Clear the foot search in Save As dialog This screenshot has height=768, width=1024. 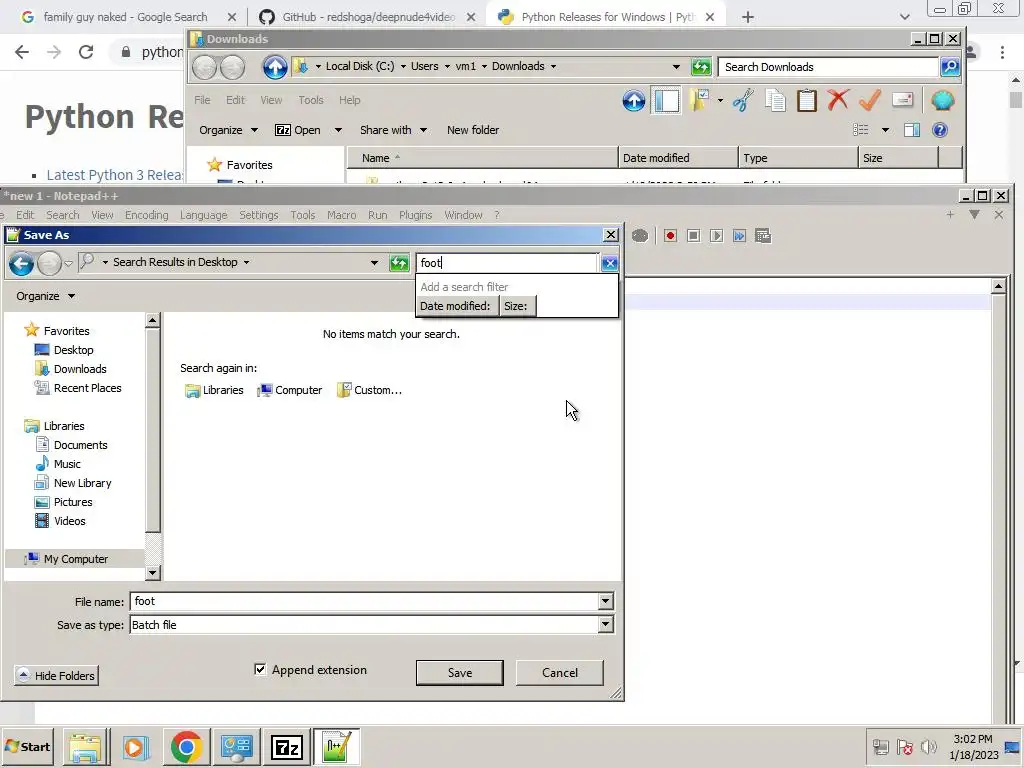(609, 263)
